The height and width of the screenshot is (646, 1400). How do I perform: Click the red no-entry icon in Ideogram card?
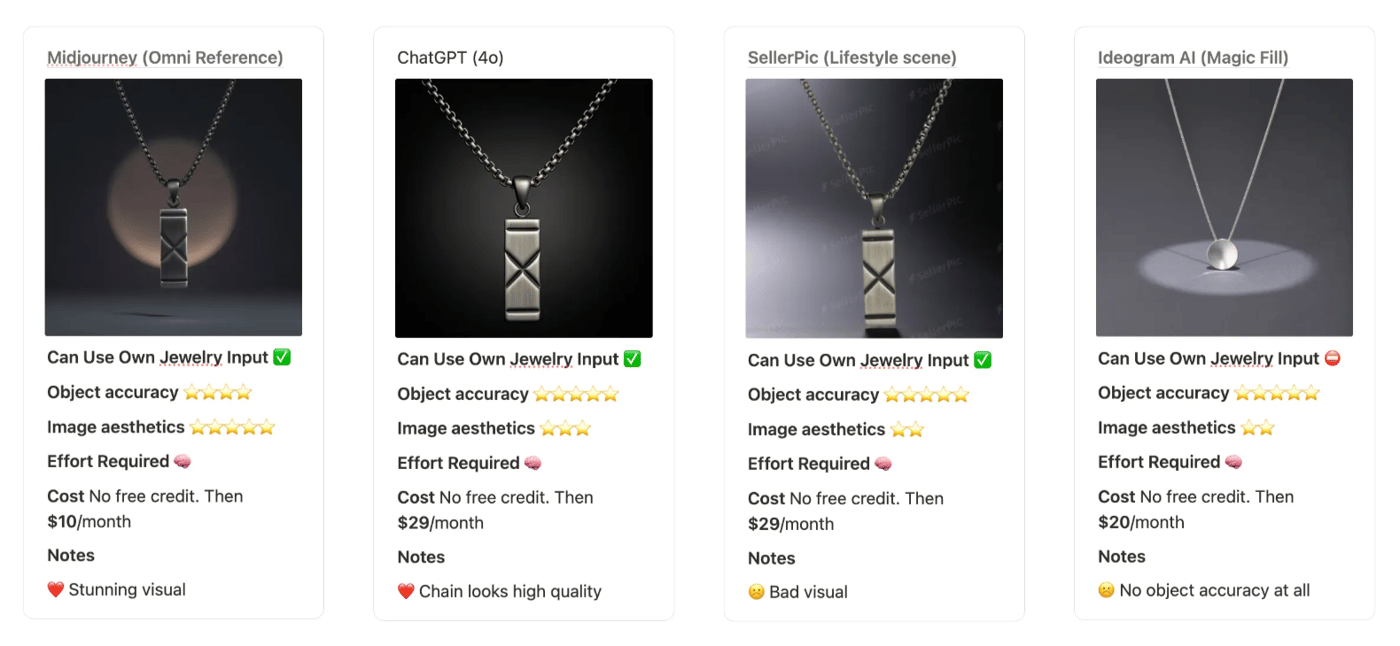coord(1332,358)
